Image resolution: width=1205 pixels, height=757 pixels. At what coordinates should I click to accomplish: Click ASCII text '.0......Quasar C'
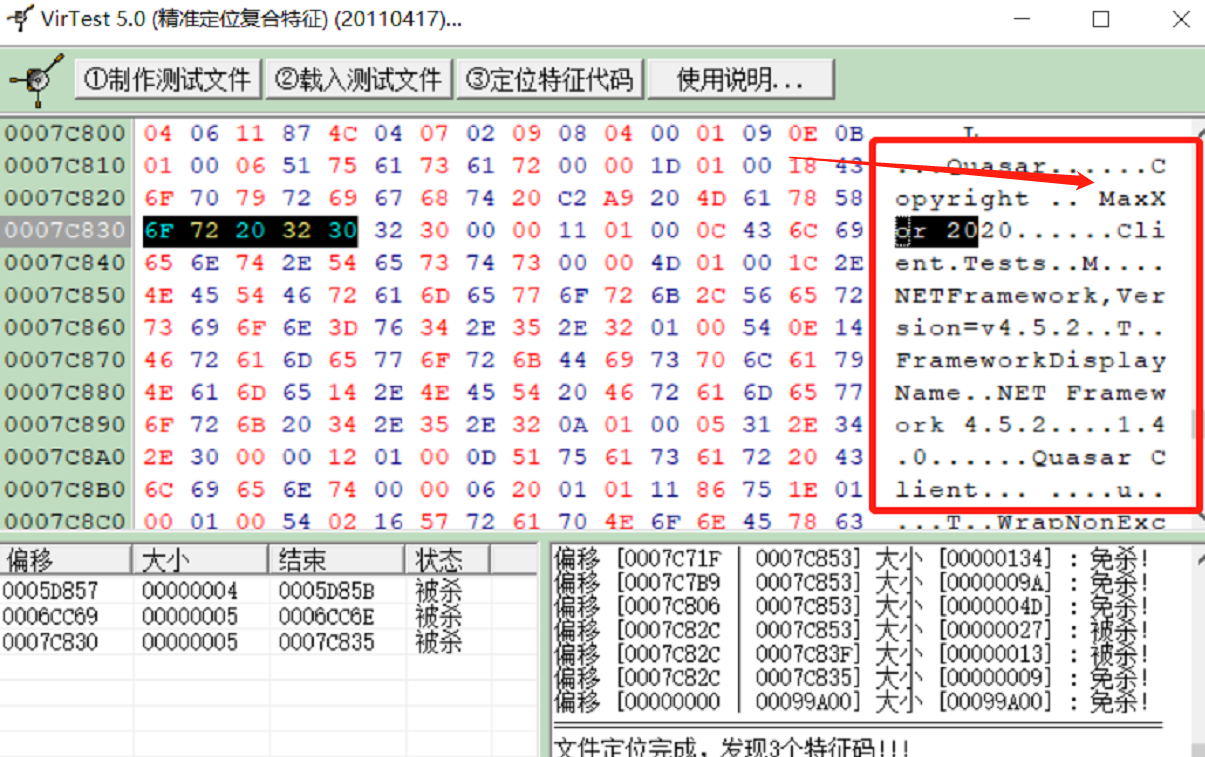pyautogui.click(x=1030, y=458)
